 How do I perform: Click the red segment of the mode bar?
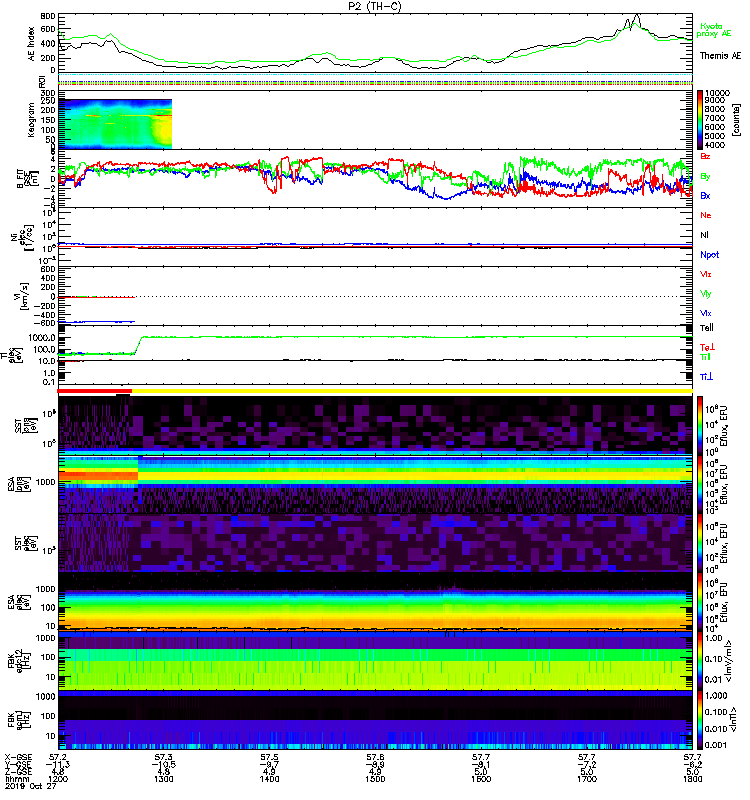click(x=95, y=391)
